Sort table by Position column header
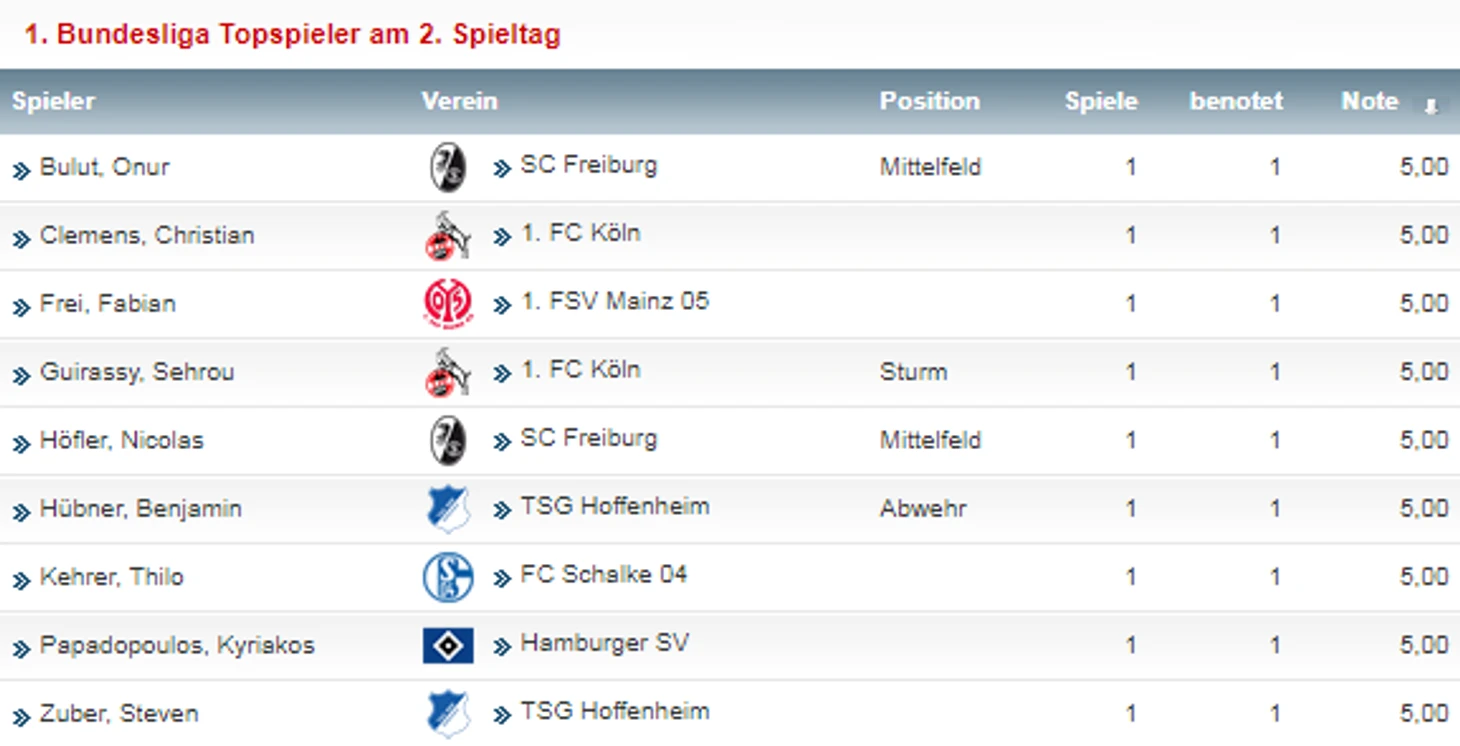 pyautogui.click(x=930, y=101)
